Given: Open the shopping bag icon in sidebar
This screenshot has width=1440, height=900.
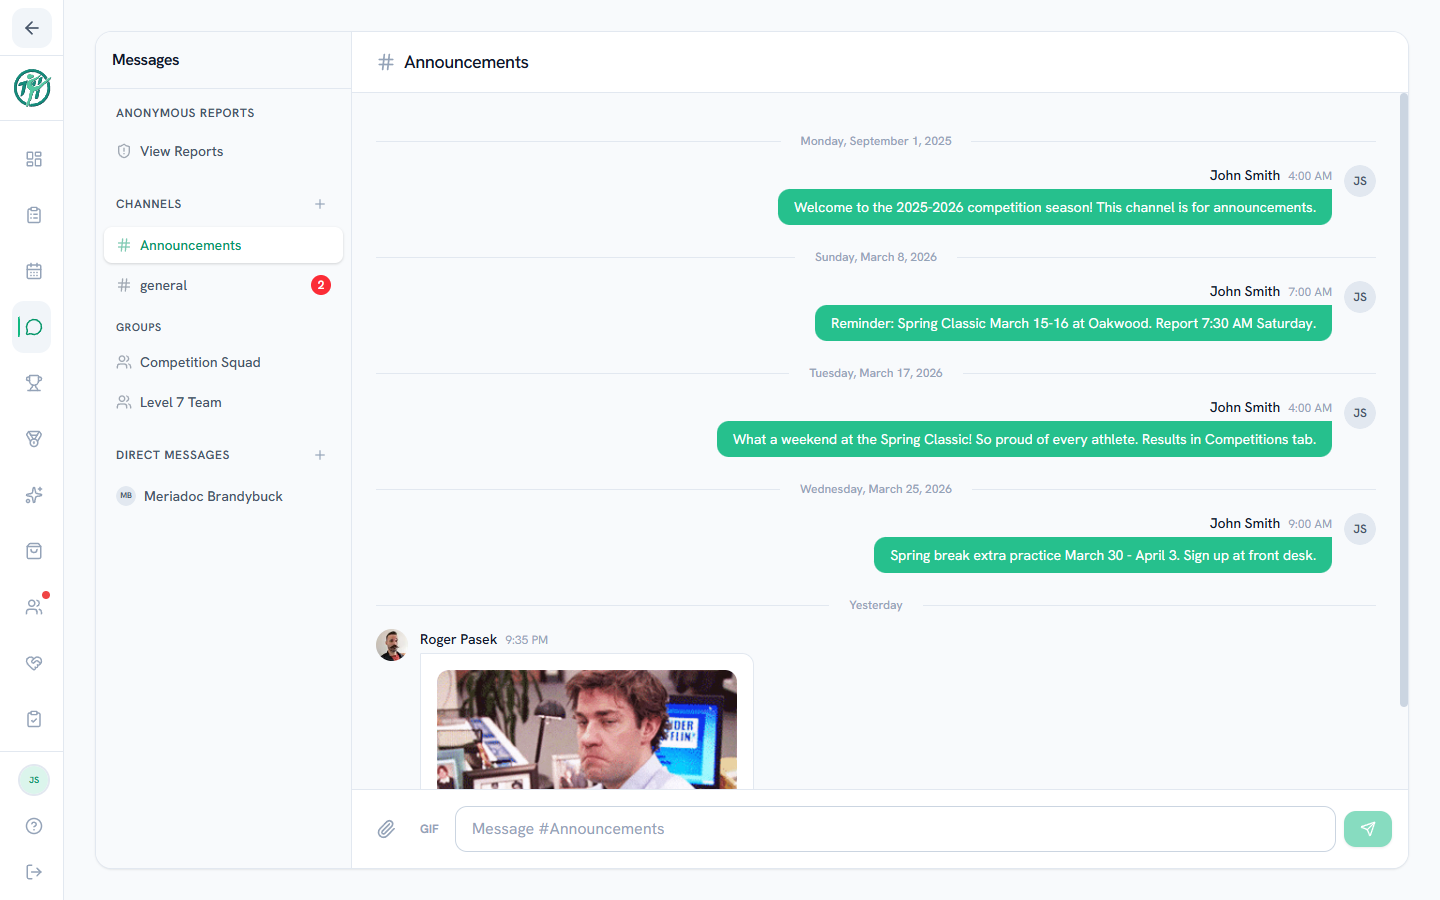Looking at the screenshot, I should point(34,551).
